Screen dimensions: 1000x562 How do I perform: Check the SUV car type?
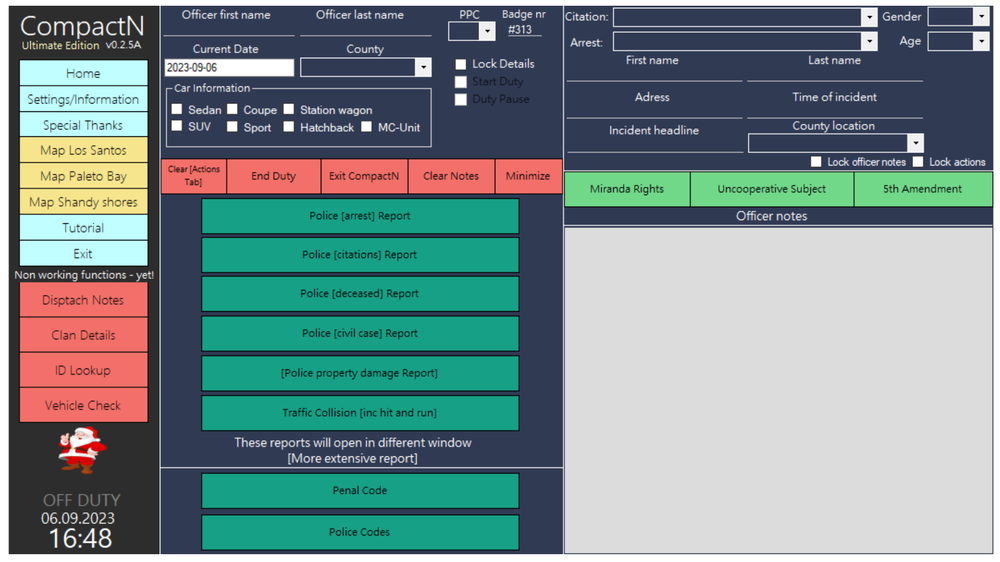(177, 126)
